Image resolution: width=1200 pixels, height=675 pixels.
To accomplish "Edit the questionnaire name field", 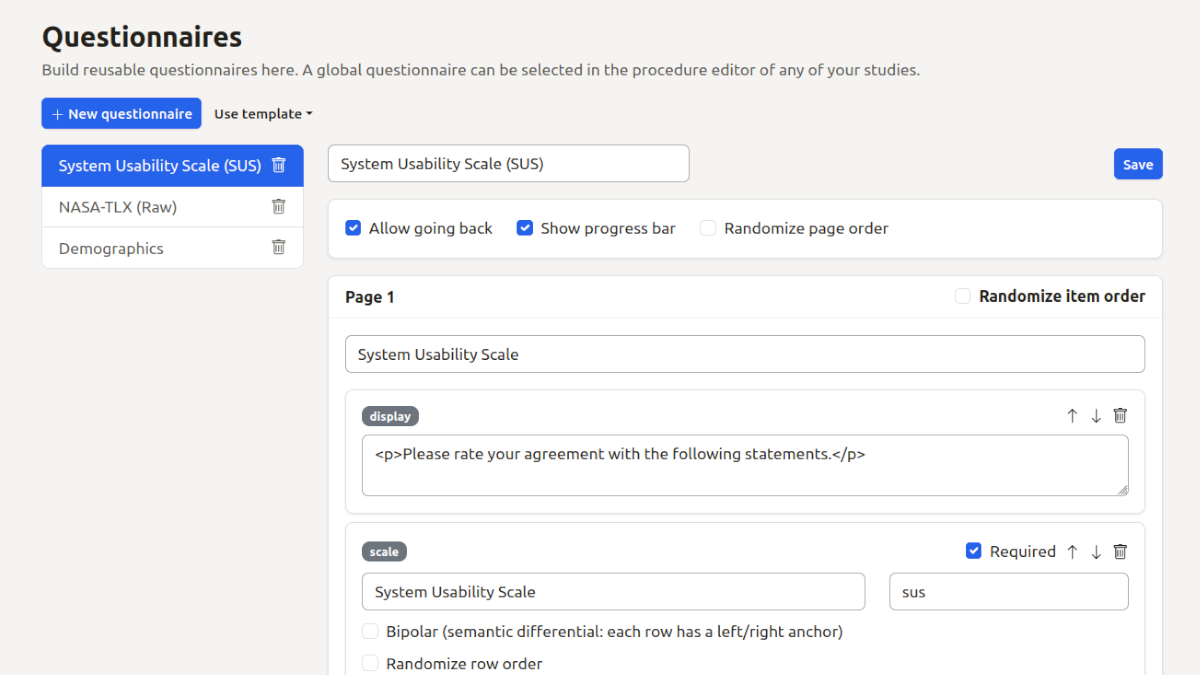I will coord(509,164).
